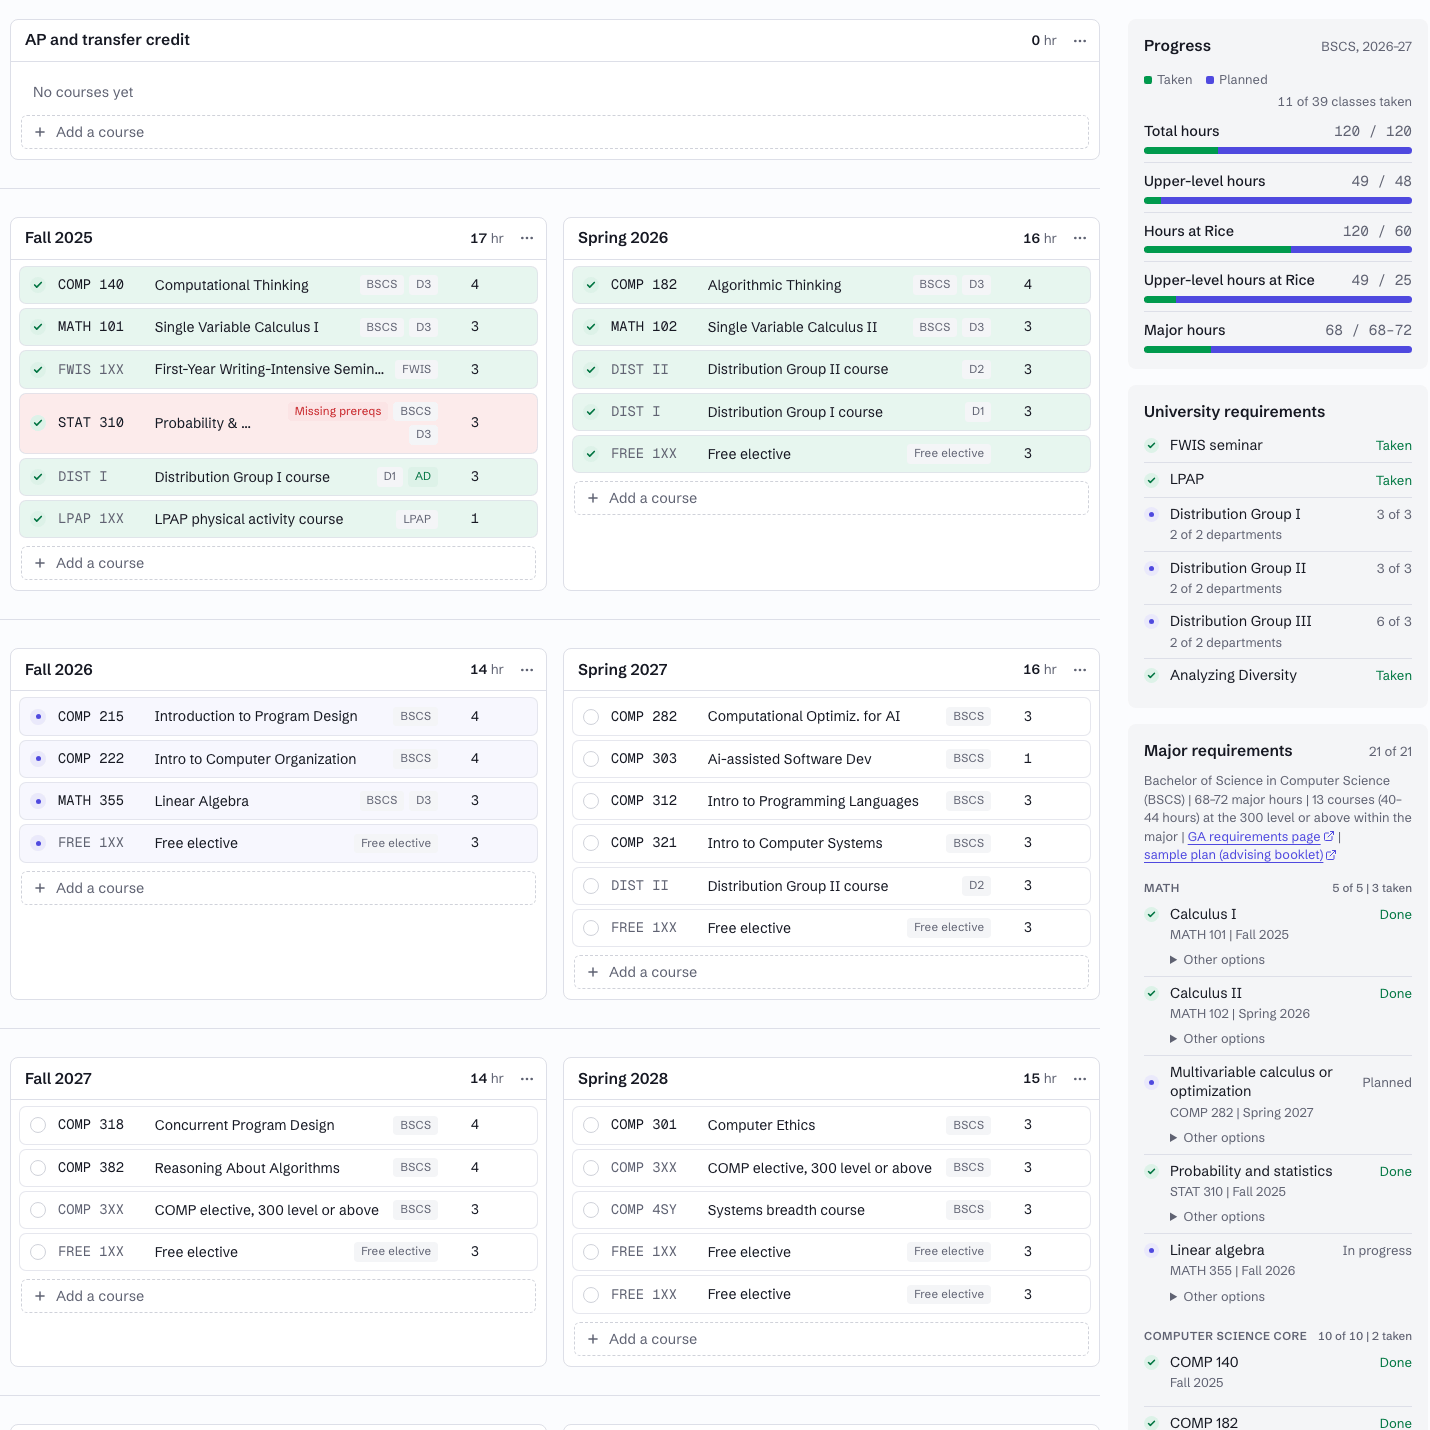Screen dimensions: 1430x1430
Task: Click the plus icon in Spring 2026 Add a course
Action: pos(593,498)
